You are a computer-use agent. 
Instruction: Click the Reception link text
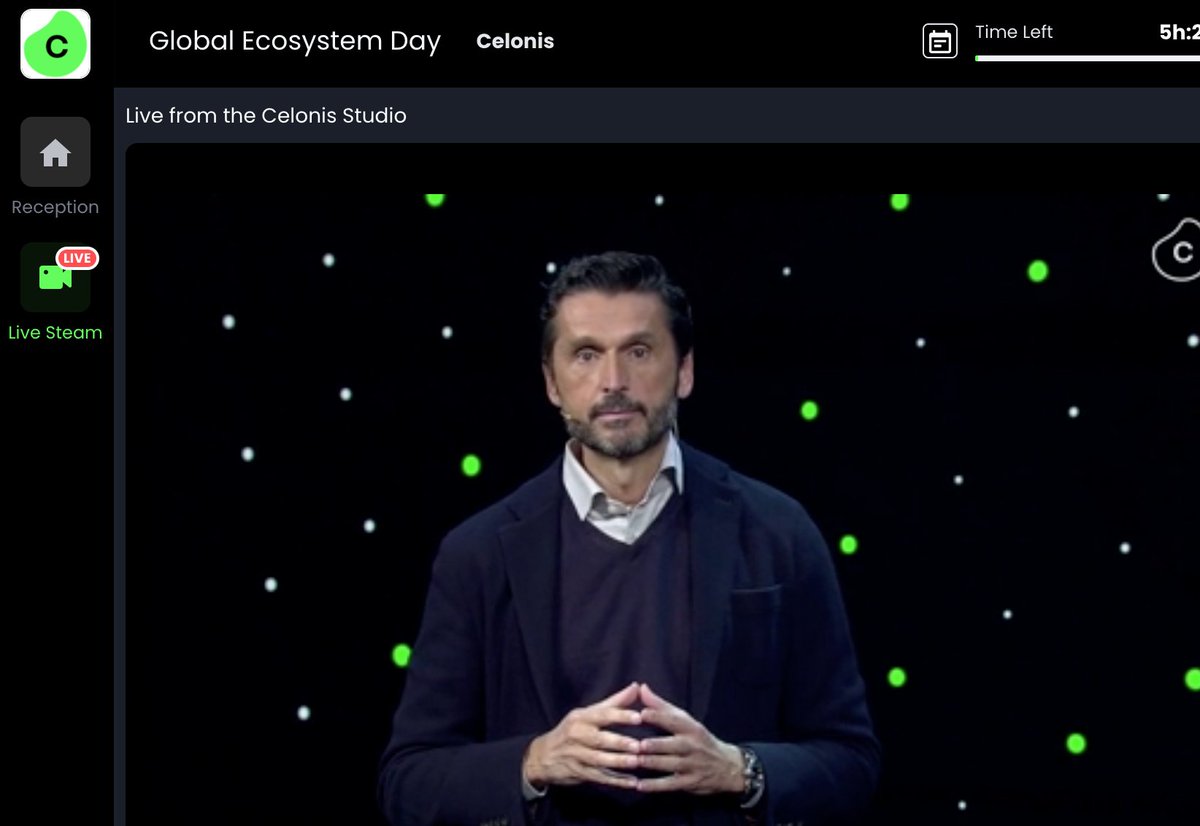point(55,206)
